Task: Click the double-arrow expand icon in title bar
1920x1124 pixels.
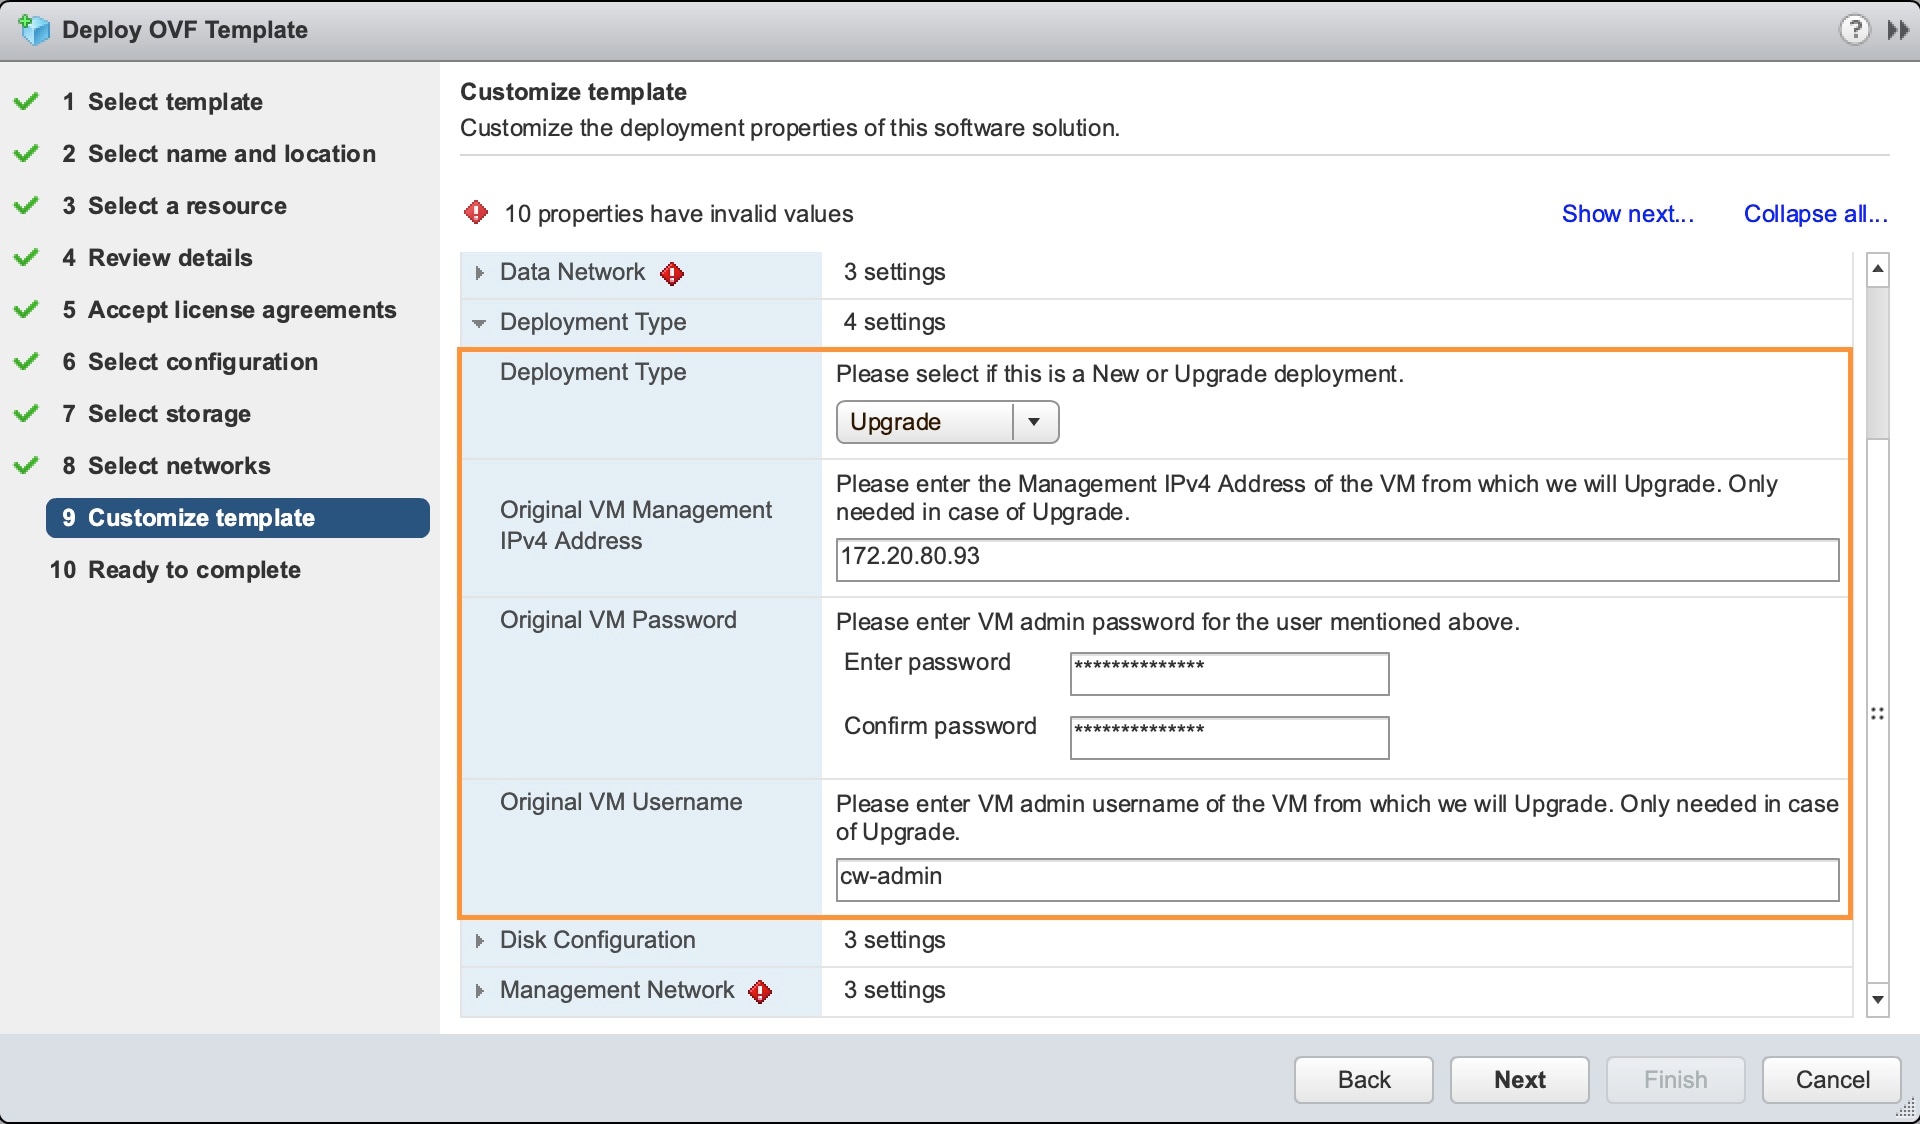Action: click(x=1897, y=30)
